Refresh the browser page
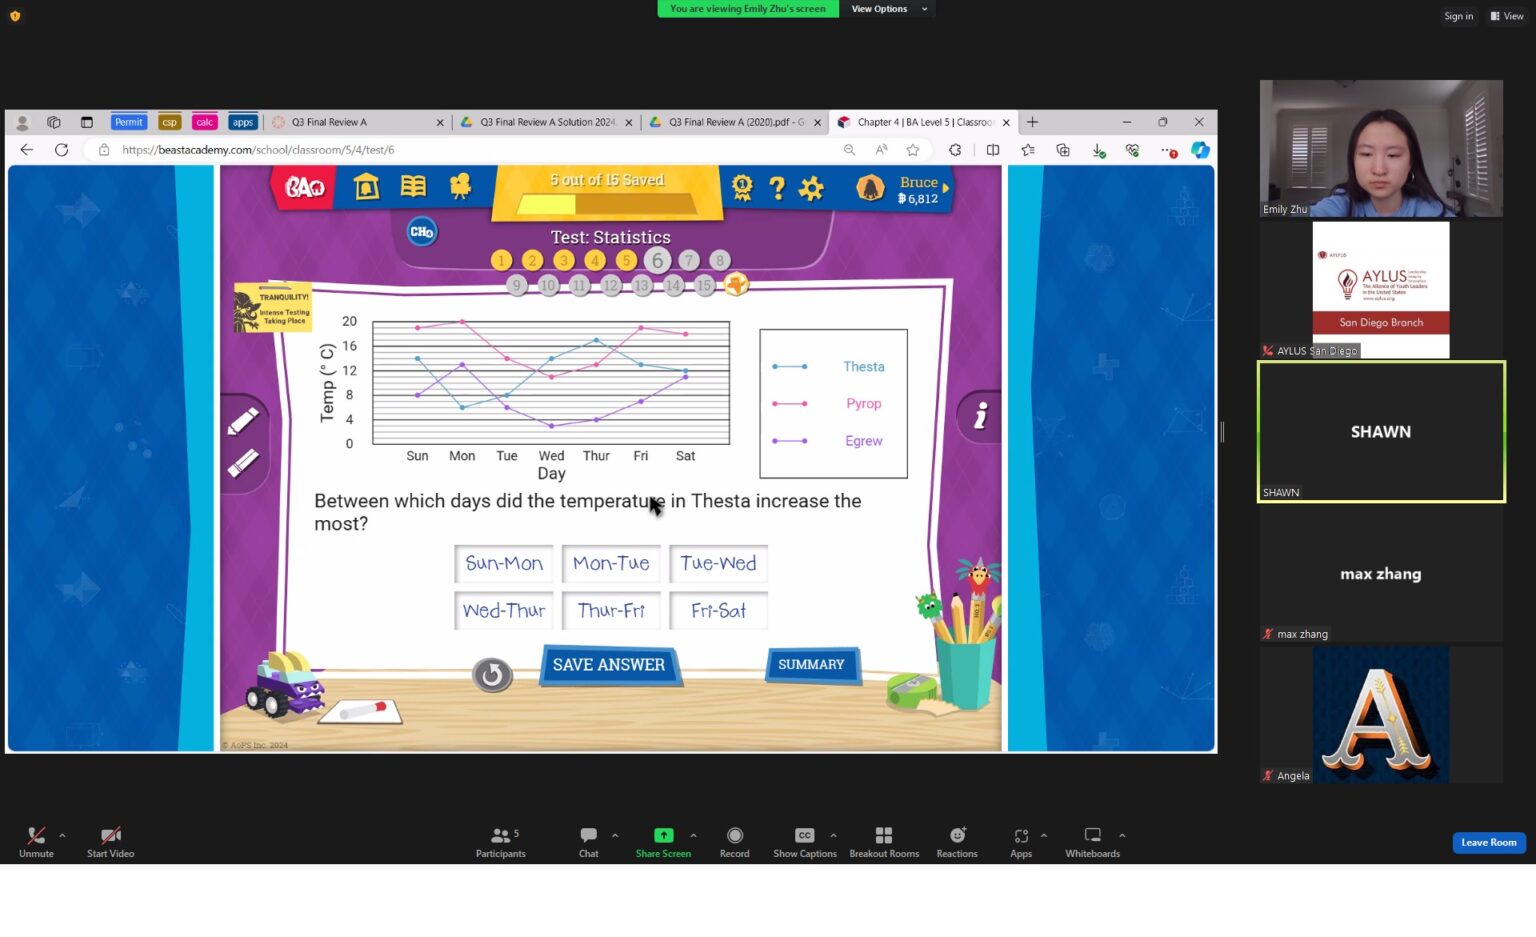The image size is (1536, 937). coord(61,150)
